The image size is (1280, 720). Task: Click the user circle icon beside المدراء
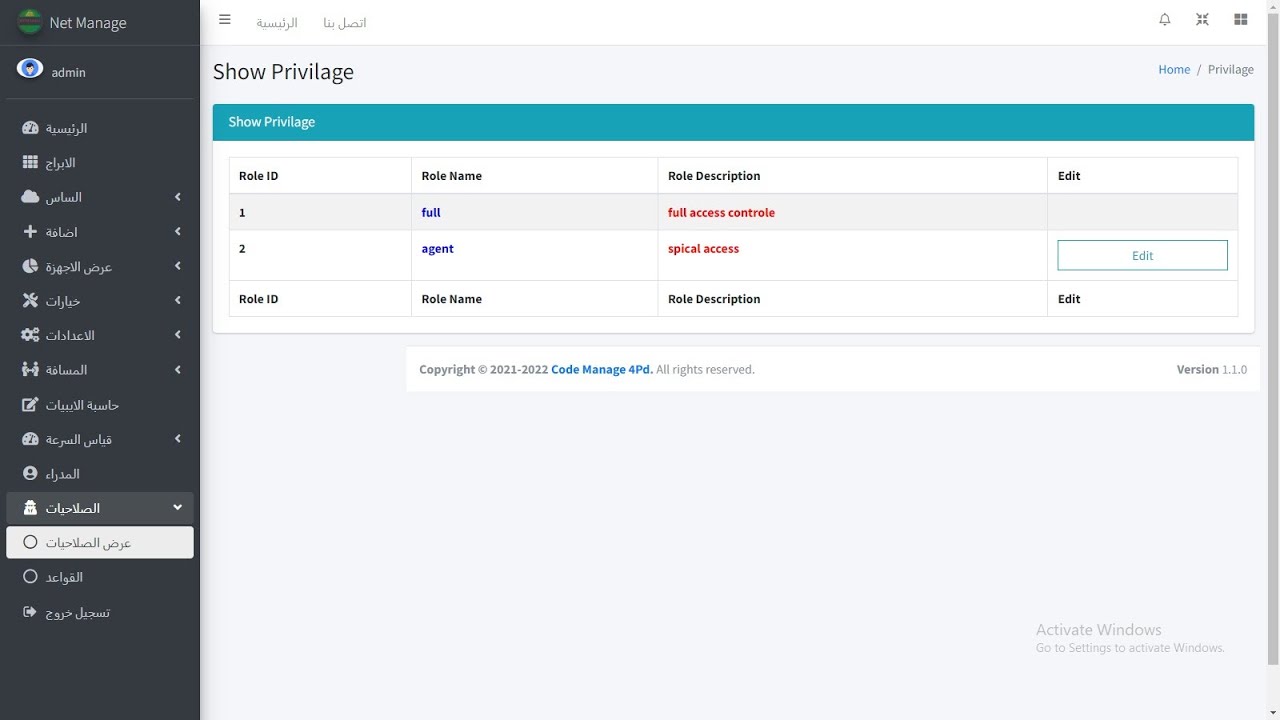pos(30,473)
